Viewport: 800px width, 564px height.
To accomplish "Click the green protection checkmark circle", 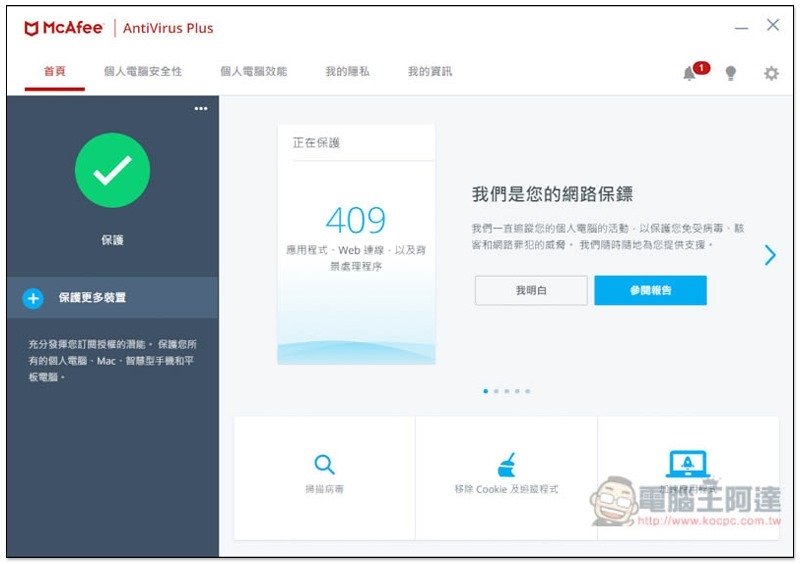I will coord(113,170).
